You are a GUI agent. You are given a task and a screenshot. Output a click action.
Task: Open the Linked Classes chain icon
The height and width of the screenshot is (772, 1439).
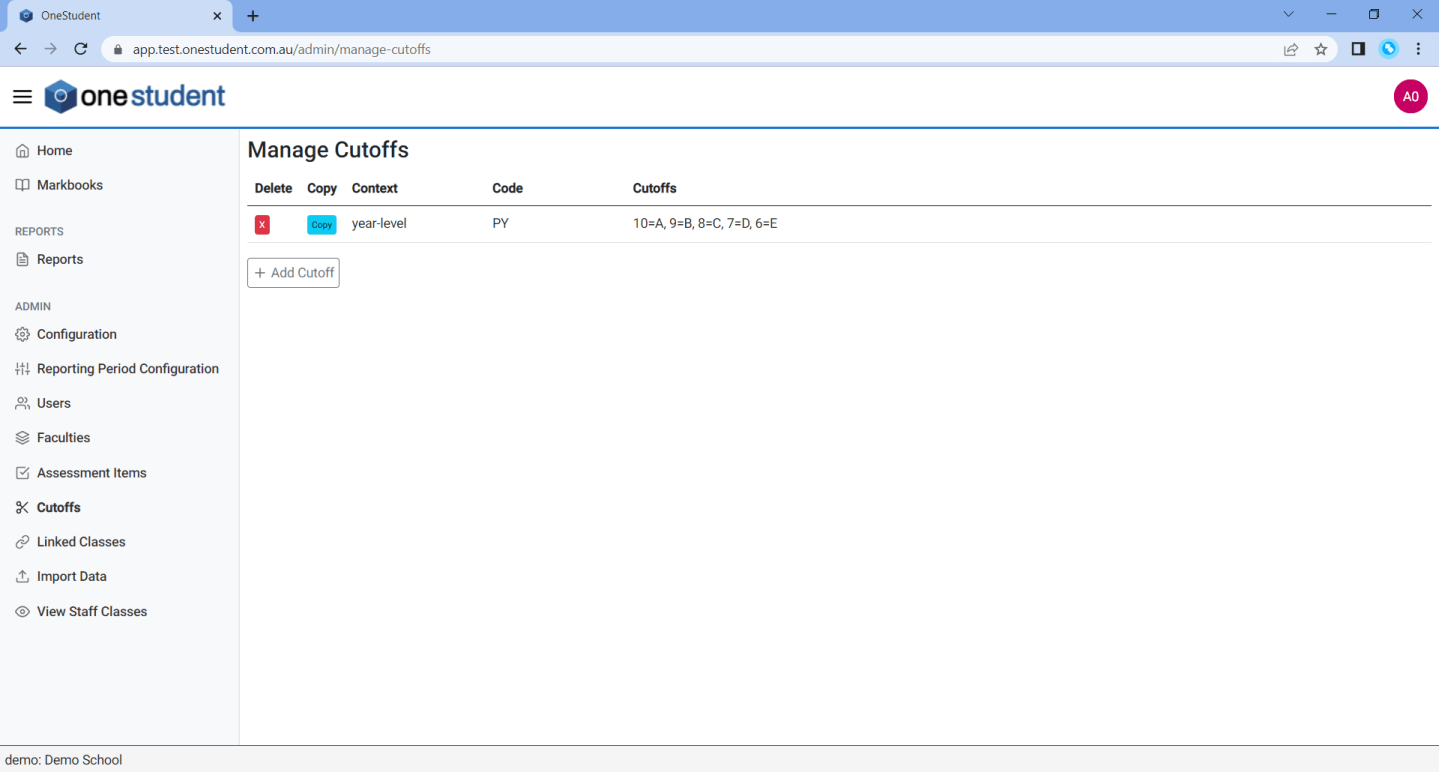point(22,541)
